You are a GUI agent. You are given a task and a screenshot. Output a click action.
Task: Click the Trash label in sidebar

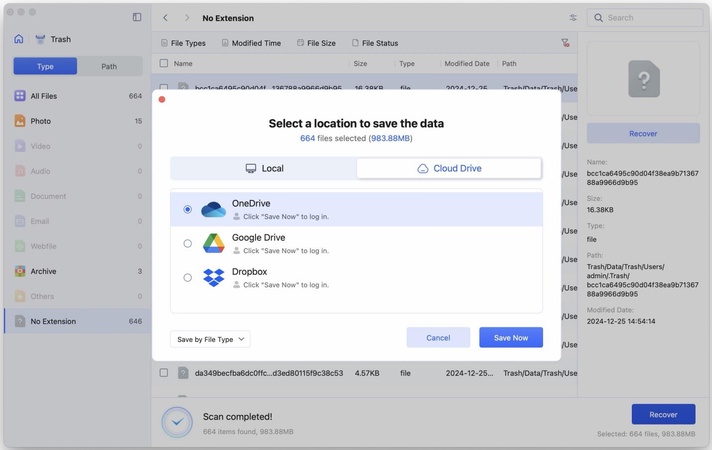point(61,40)
